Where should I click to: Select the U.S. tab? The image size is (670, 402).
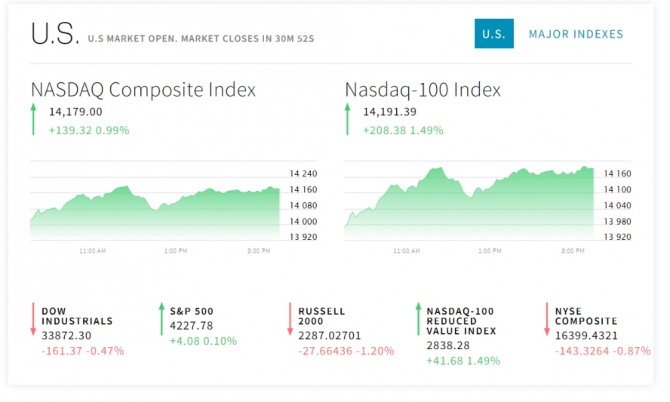pyautogui.click(x=494, y=34)
